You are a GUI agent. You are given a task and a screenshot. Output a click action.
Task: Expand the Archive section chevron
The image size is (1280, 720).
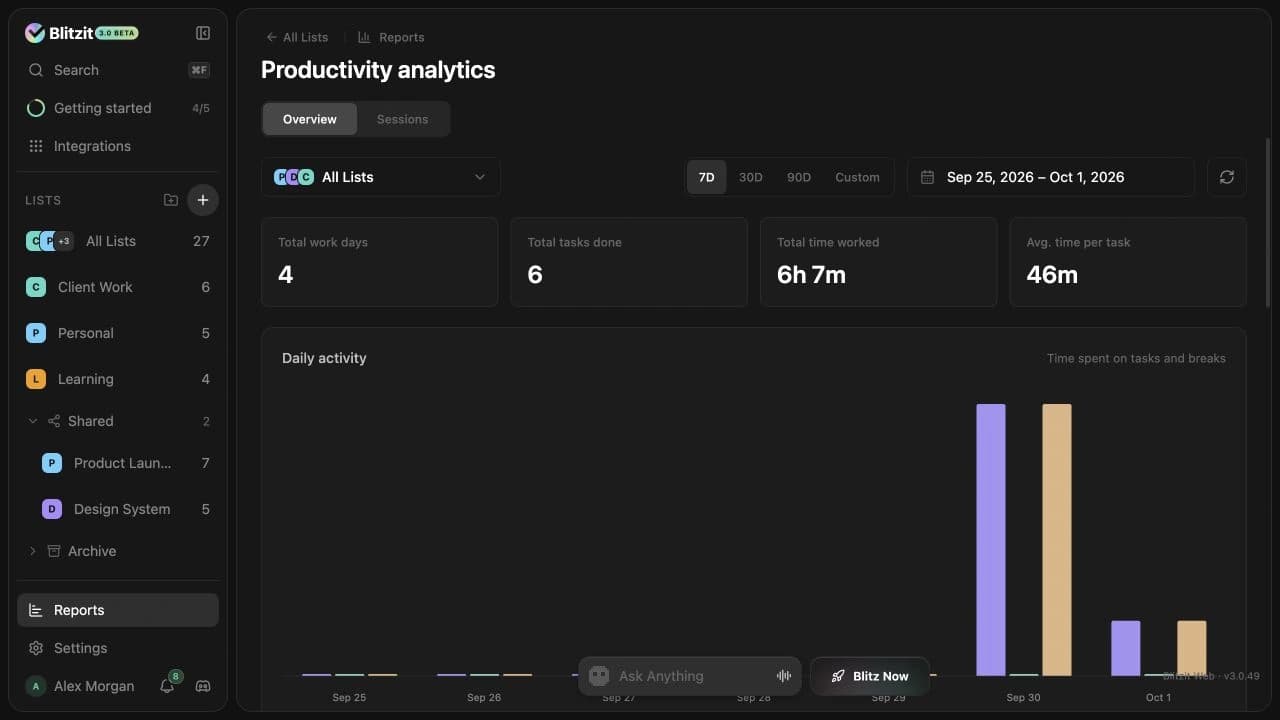pos(33,551)
